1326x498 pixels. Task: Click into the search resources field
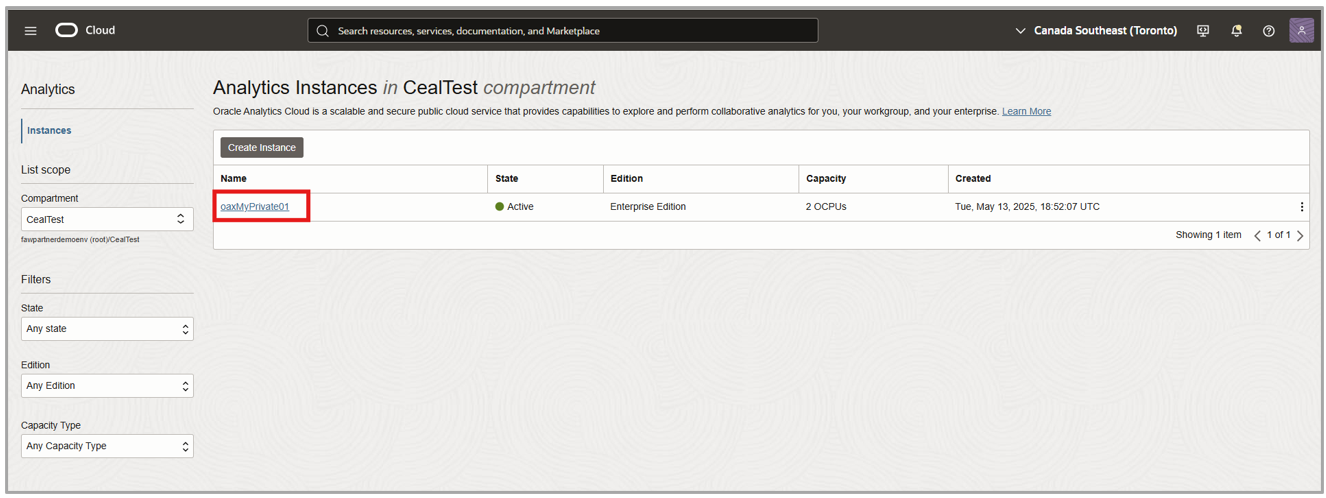tap(563, 31)
